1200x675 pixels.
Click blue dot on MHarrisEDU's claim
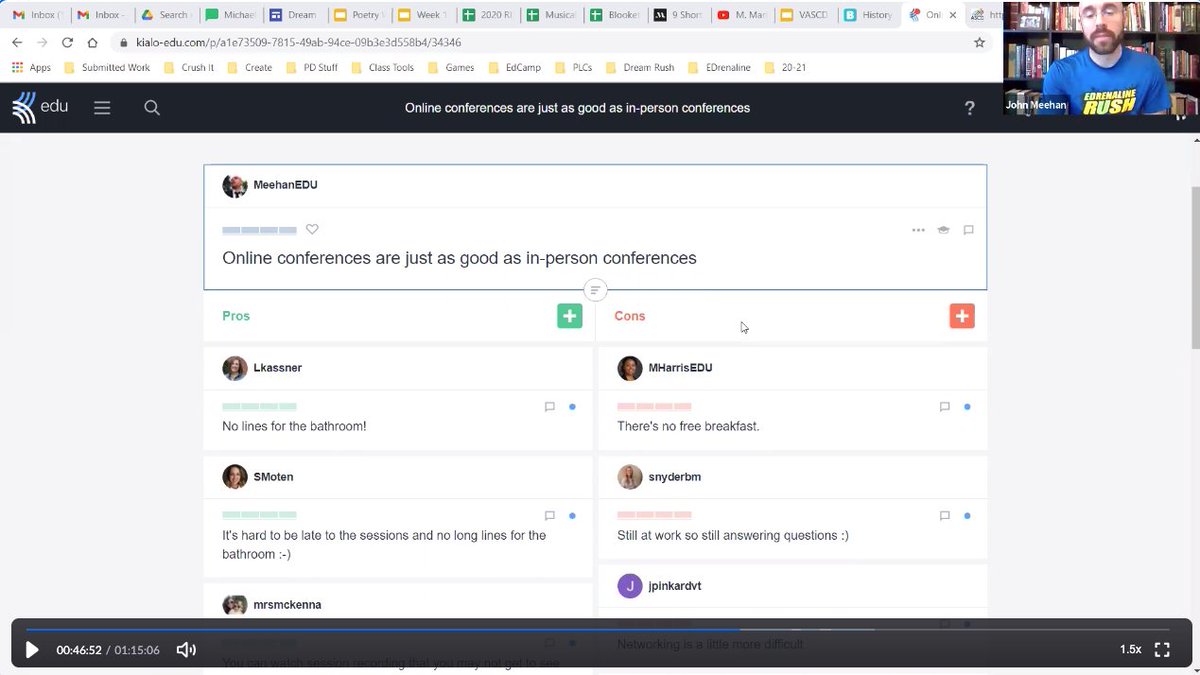[x=967, y=407]
